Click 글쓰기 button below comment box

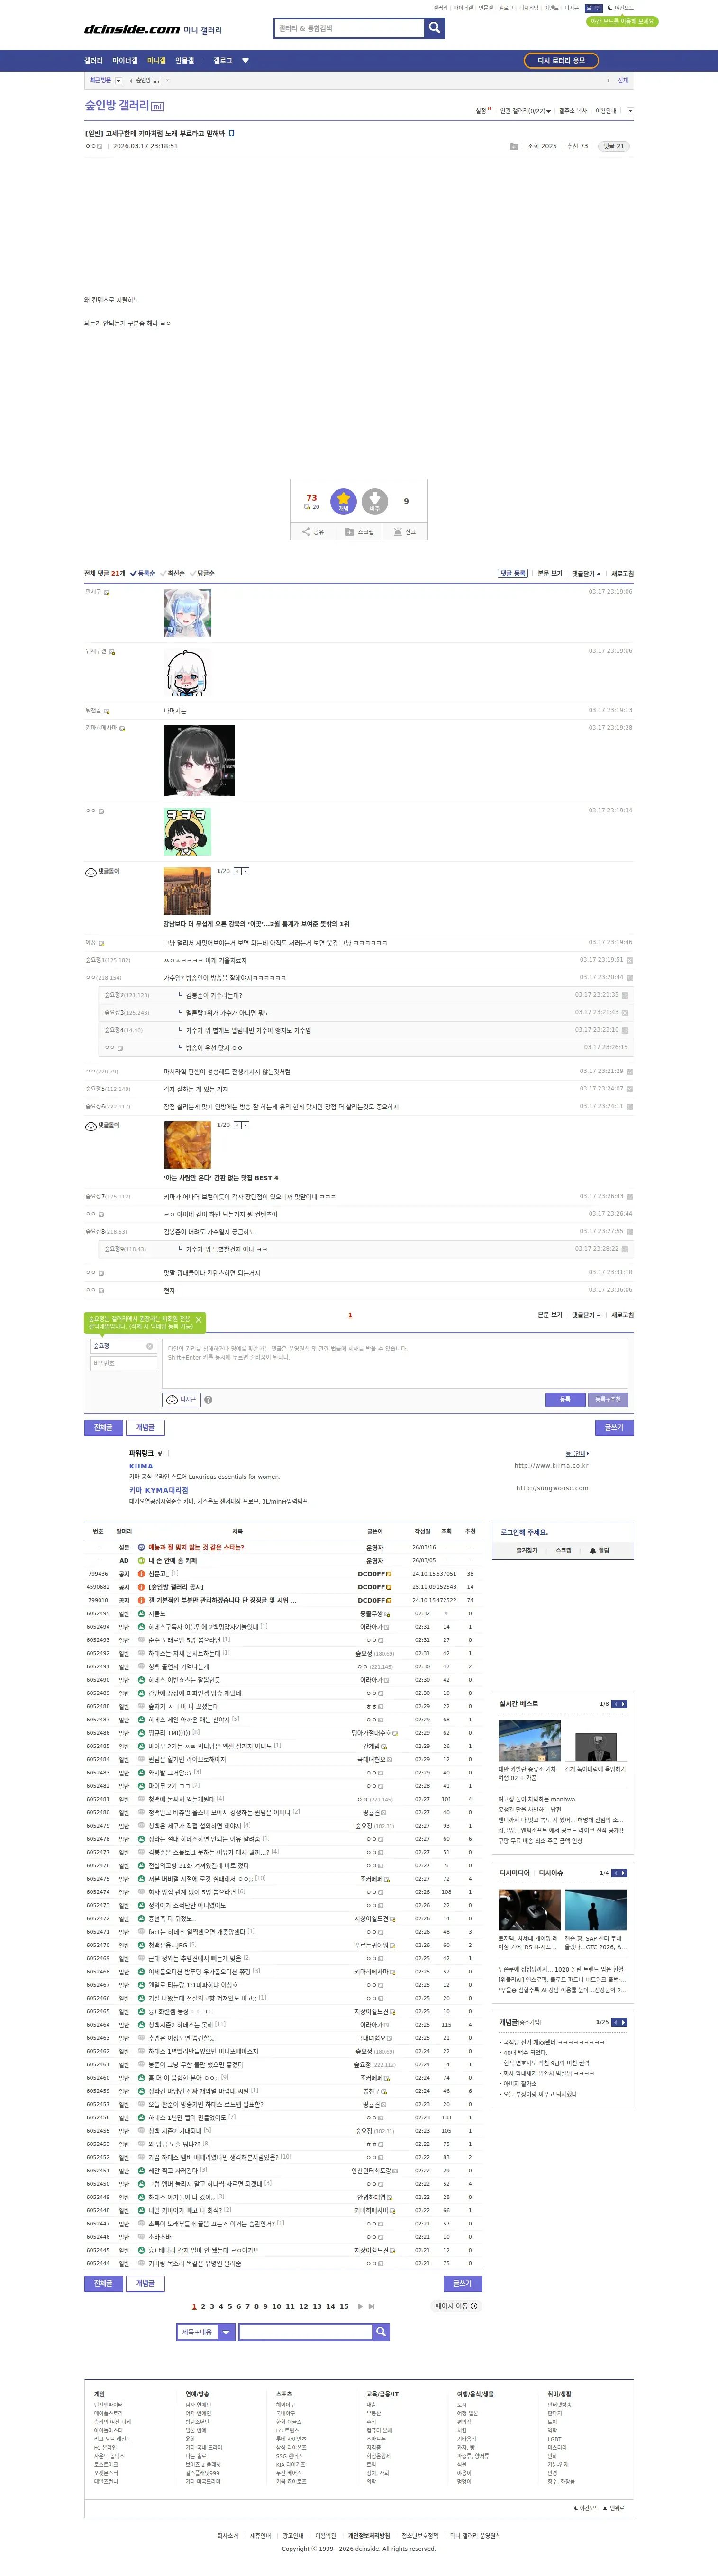pos(614,1428)
